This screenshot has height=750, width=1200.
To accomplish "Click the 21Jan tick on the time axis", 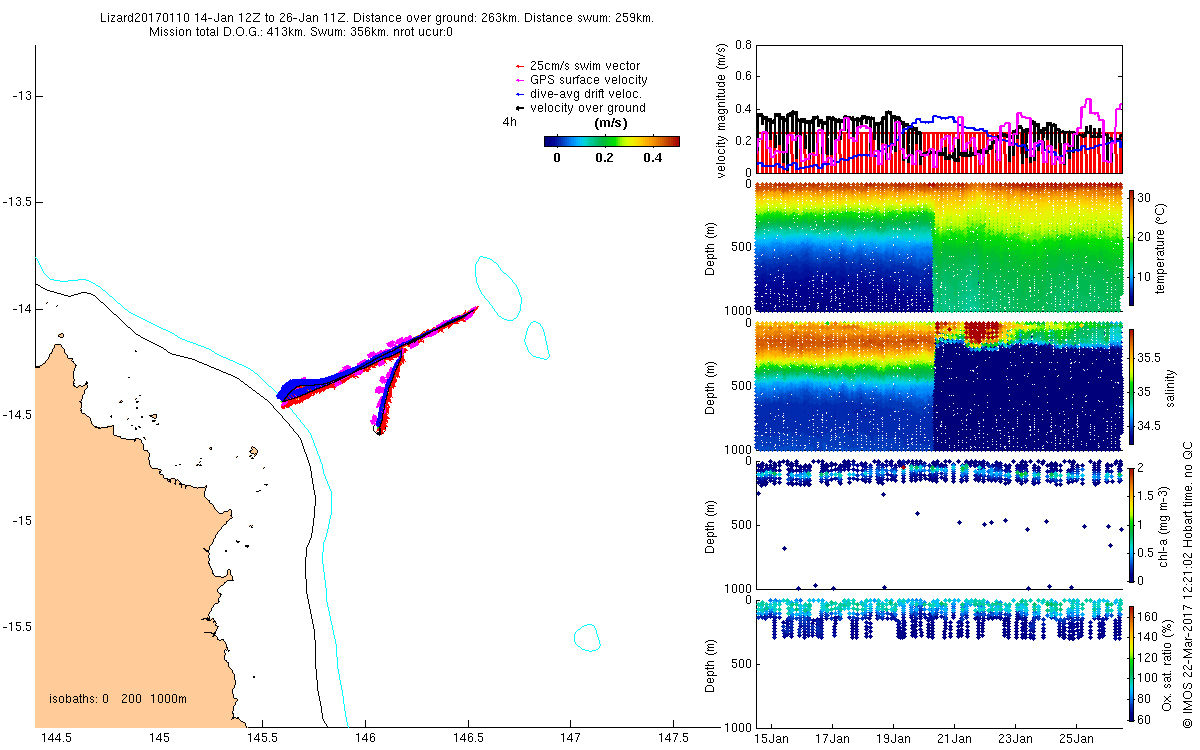I will tap(954, 728).
